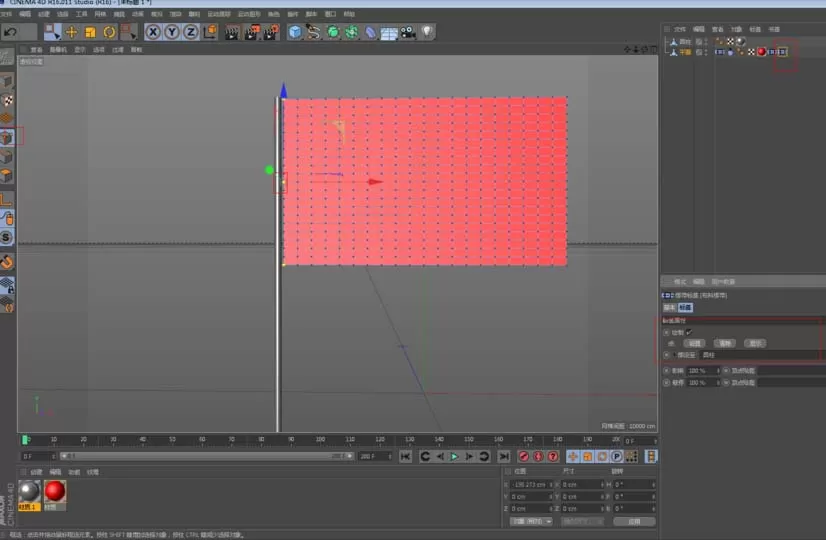Click the Show button in tag properties
Screen dimensions: 826x540
[755, 343]
